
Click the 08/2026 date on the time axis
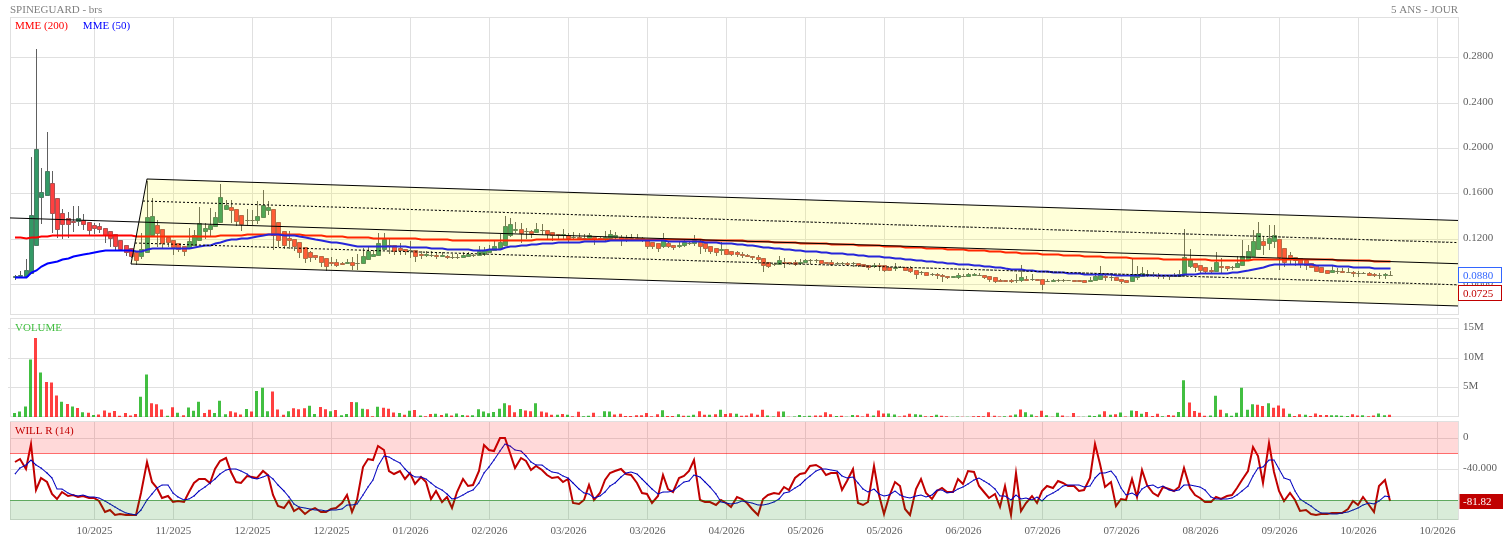point(1200,530)
